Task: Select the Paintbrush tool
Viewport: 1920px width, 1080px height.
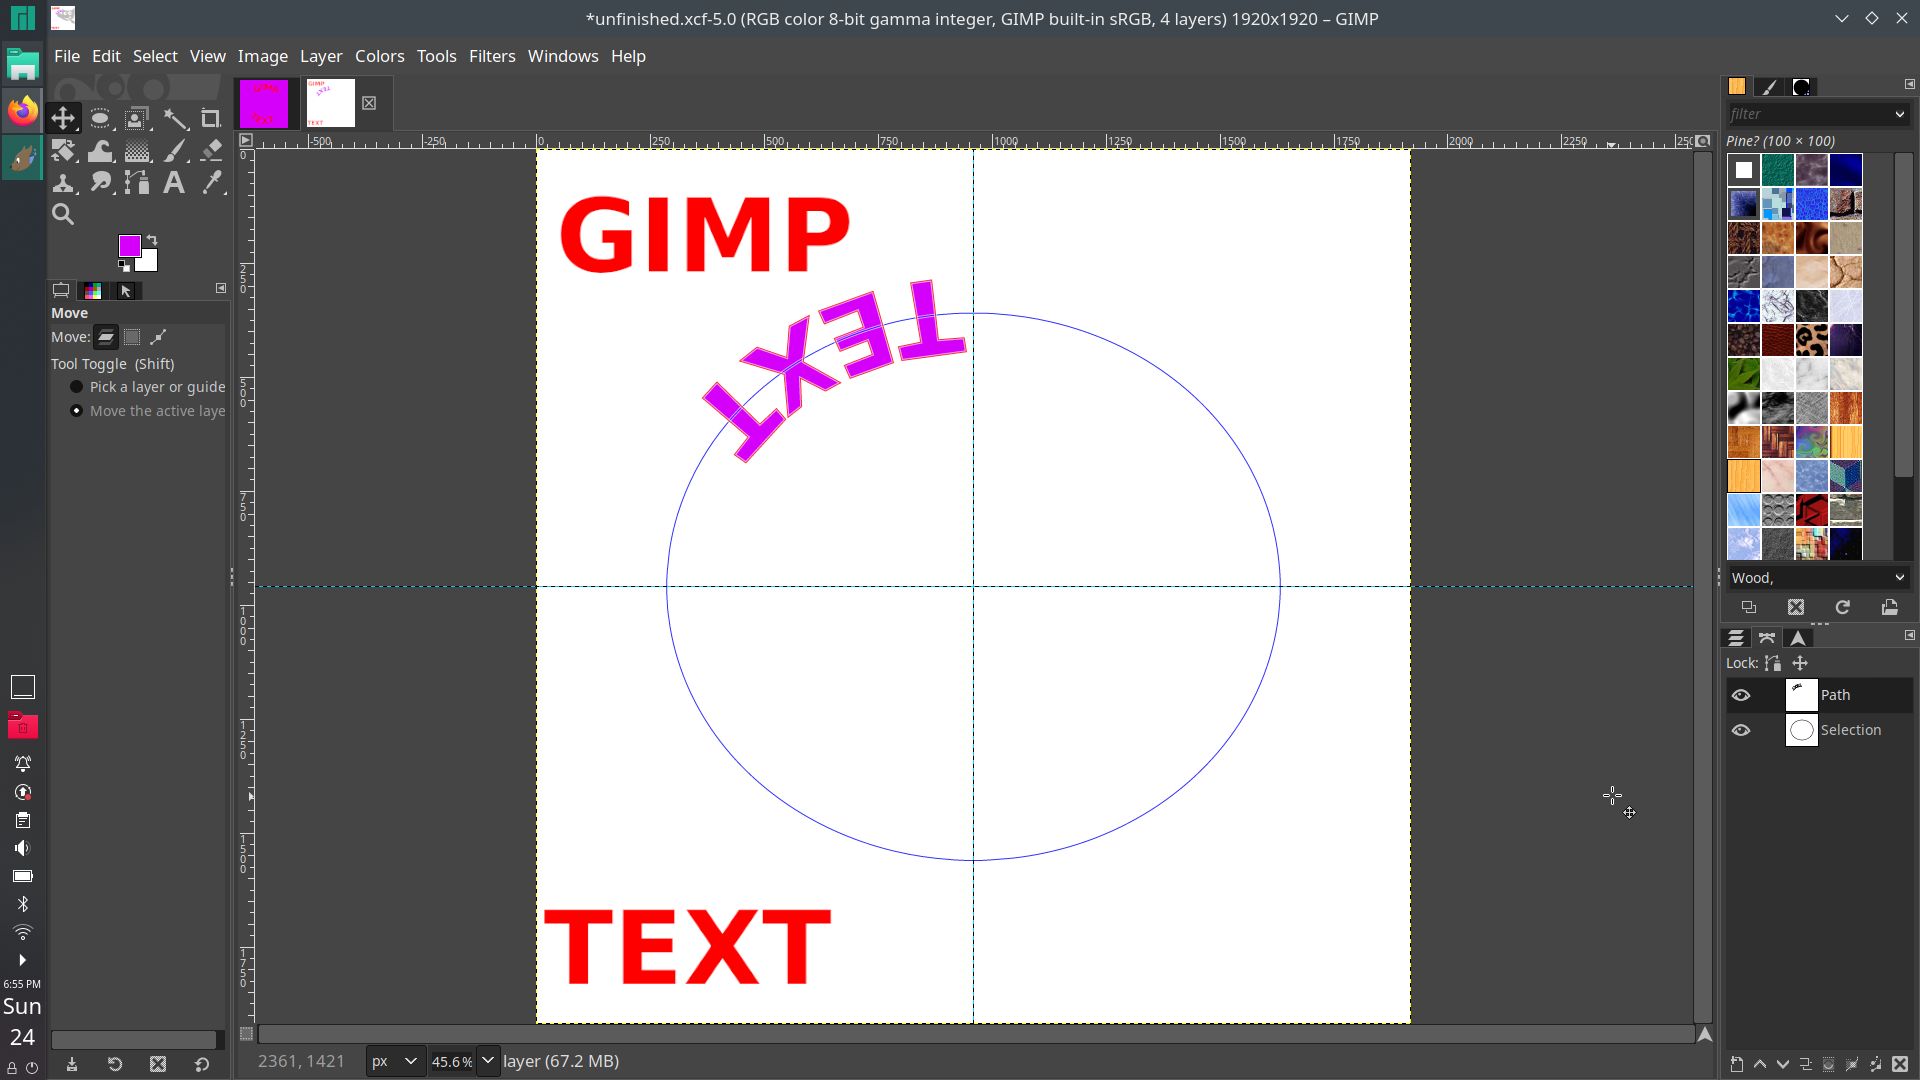Action: (x=175, y=151)
